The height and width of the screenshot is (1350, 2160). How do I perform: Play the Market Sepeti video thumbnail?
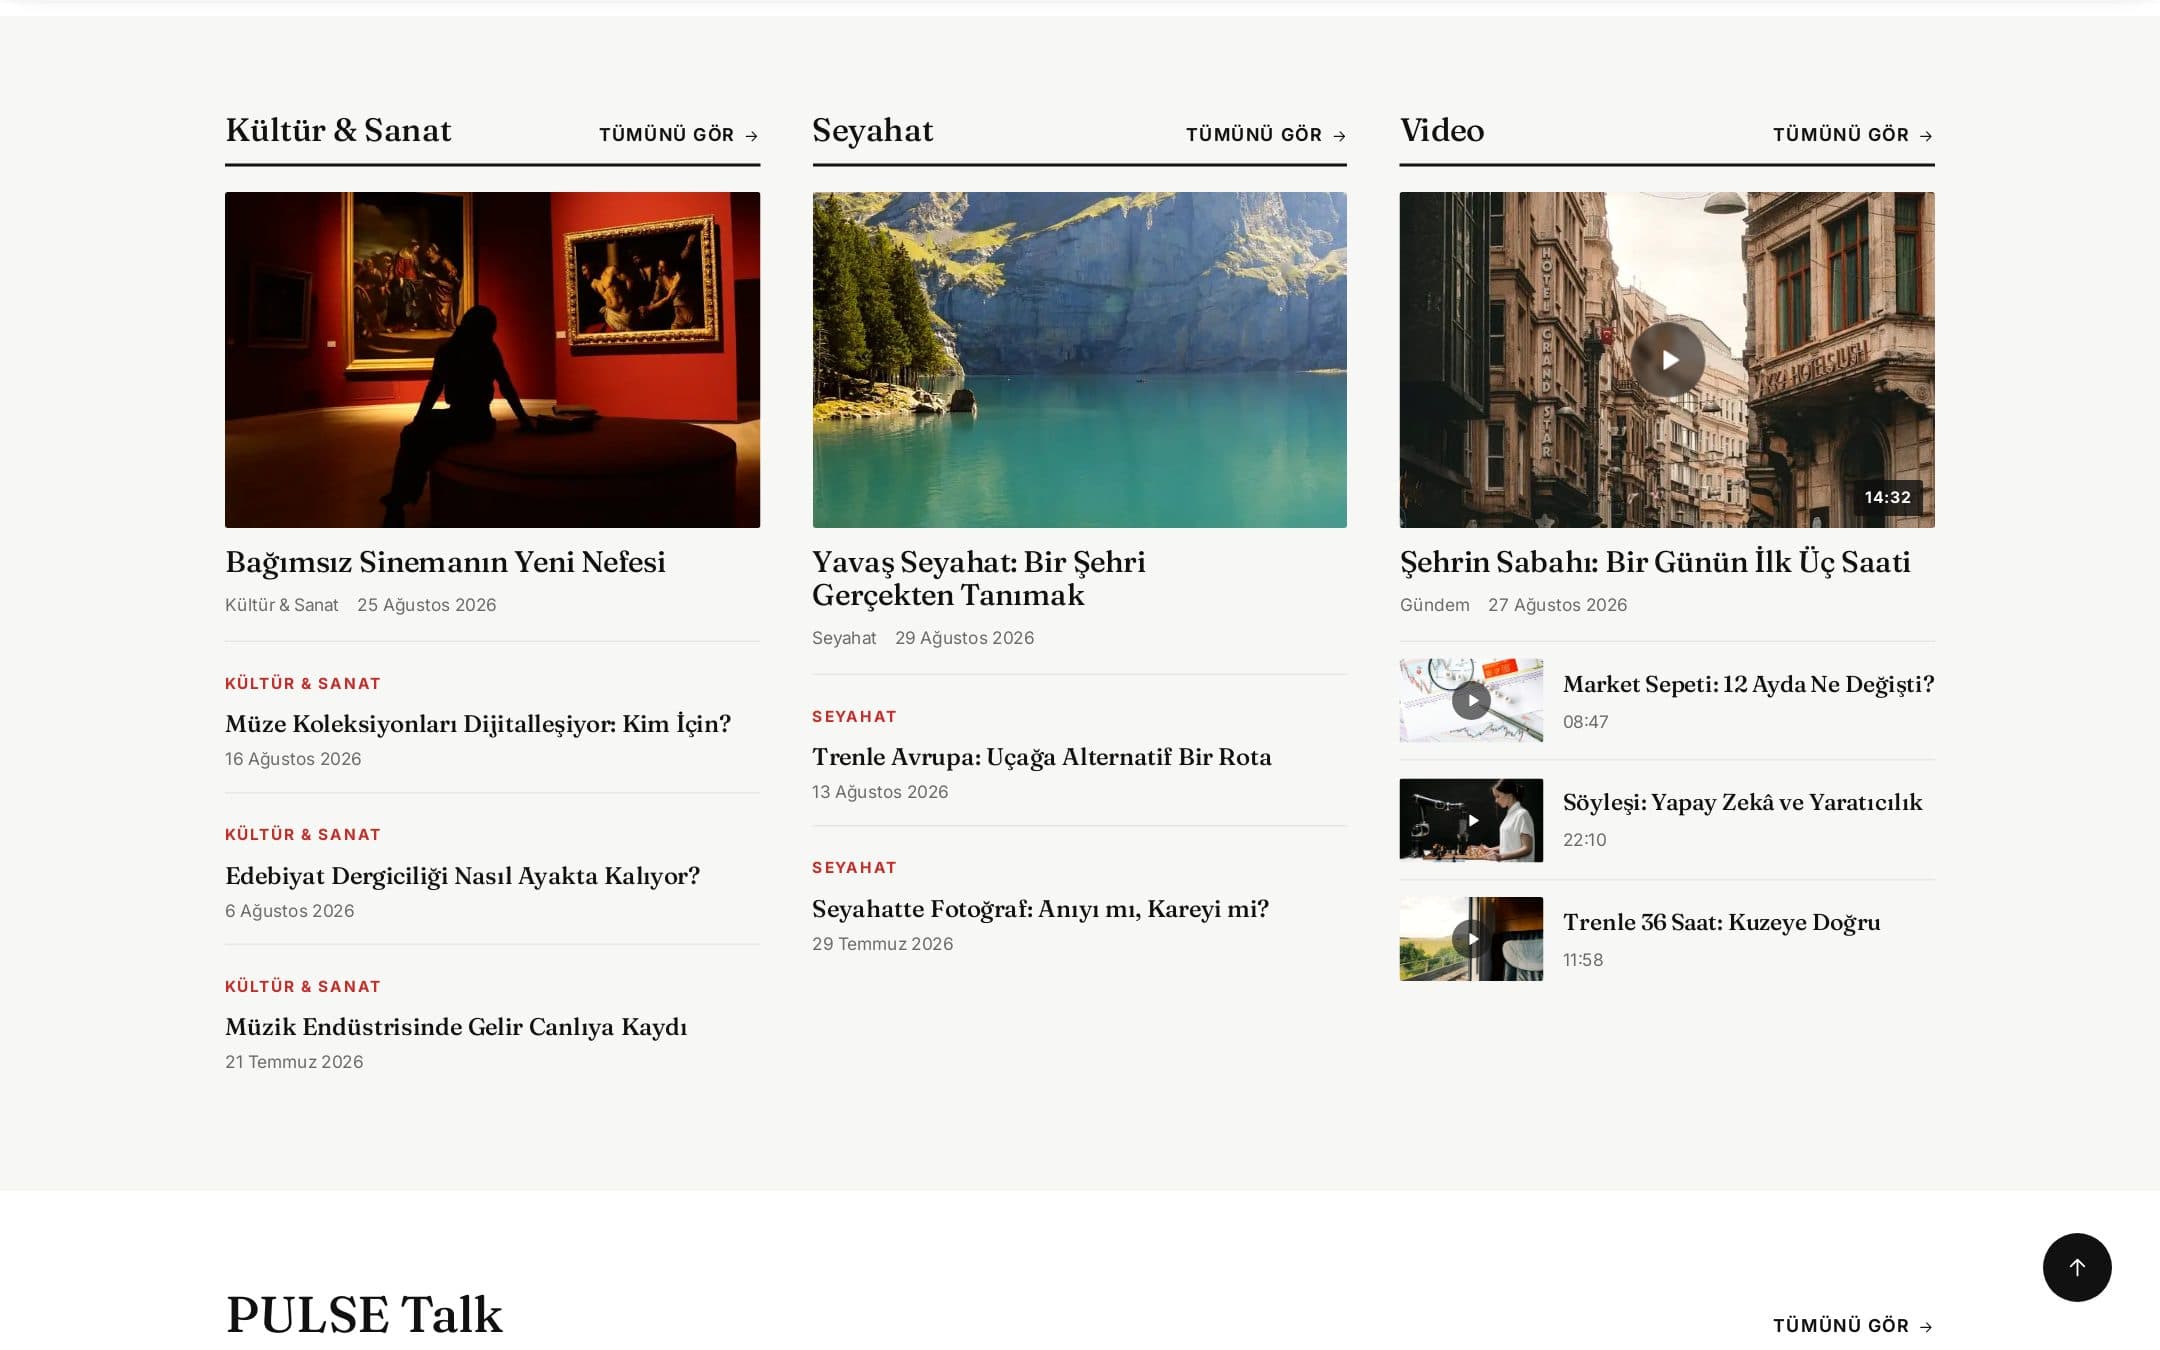1471,700
